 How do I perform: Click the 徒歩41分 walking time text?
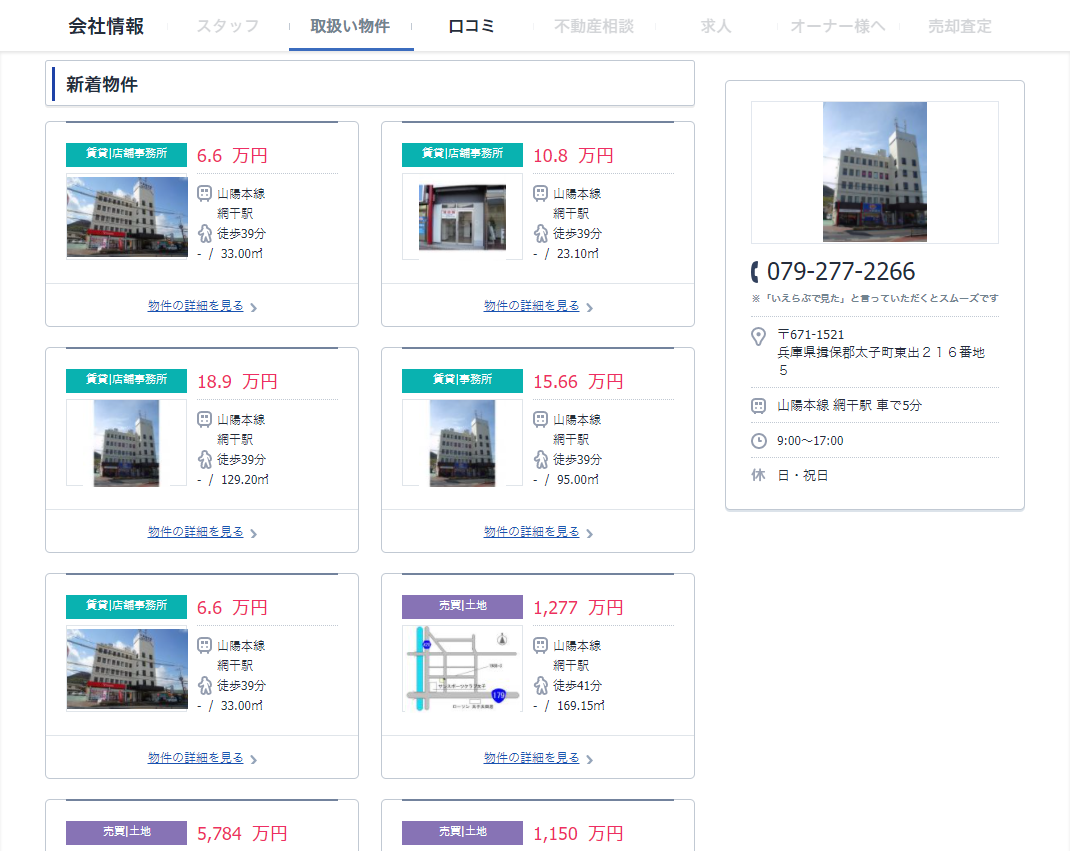point(577,686)
